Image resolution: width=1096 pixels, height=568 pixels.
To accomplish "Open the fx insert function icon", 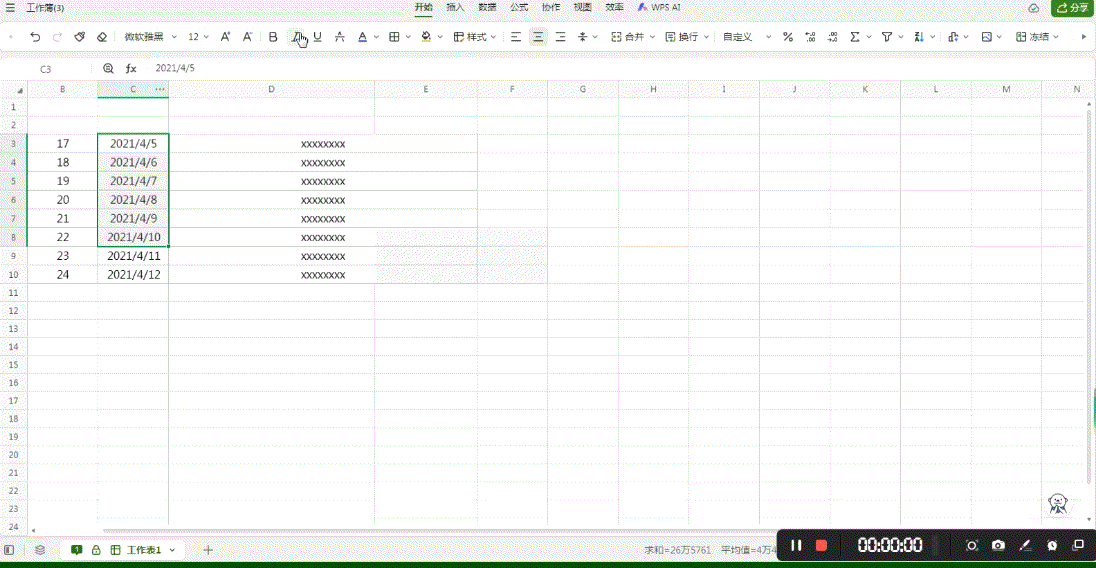I will click(x=131, y=68).
